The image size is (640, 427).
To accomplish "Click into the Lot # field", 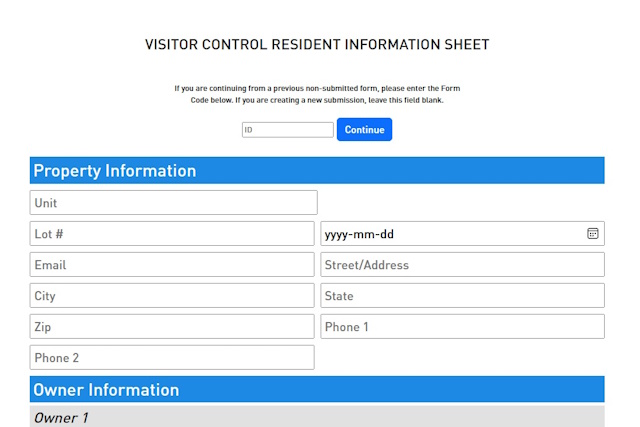I will point(172,234).
